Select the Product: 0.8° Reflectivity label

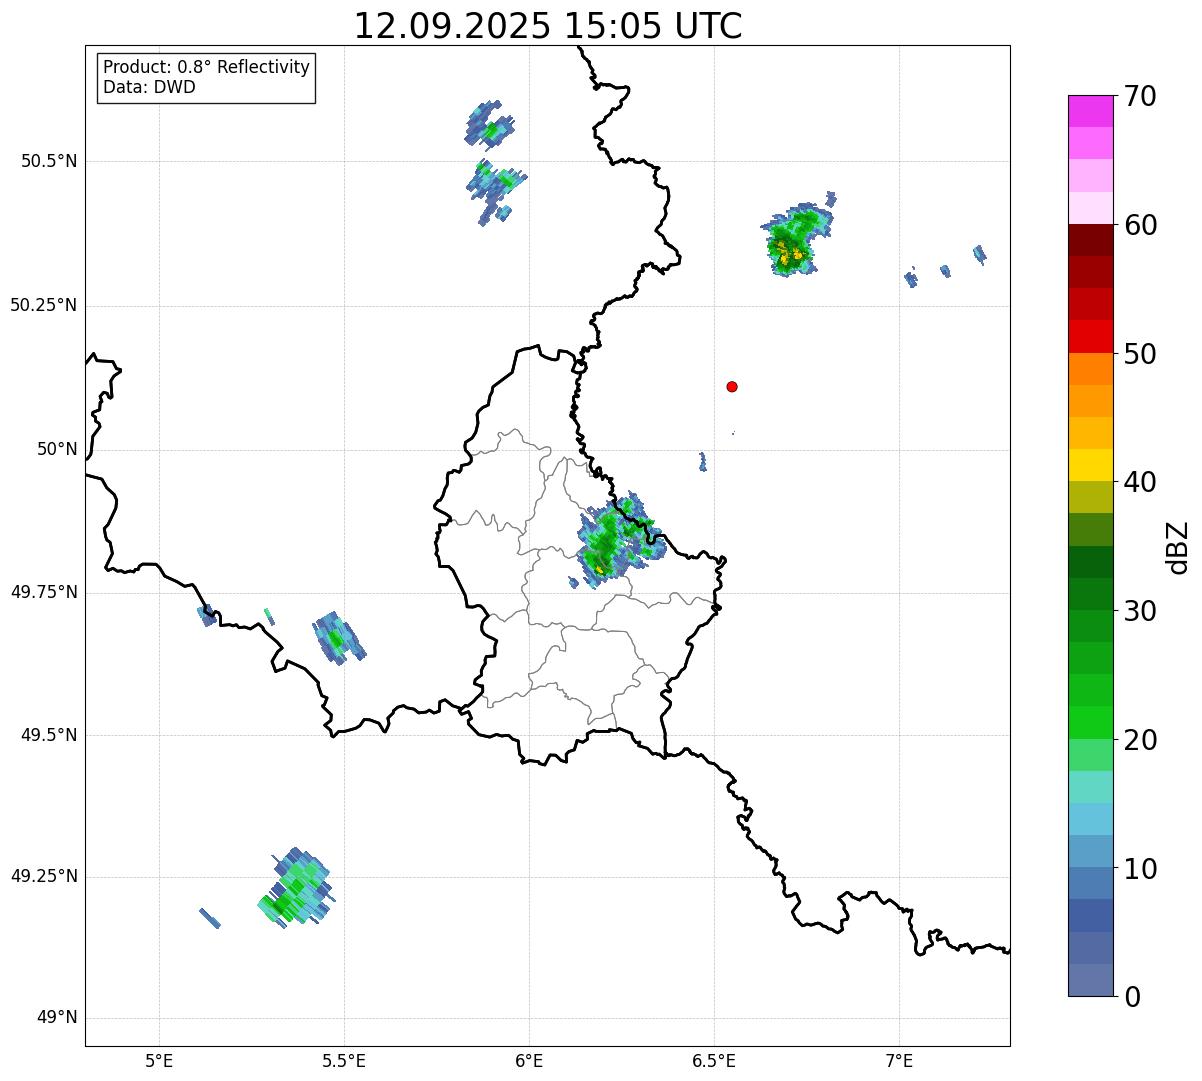click(x=206, y=68)
